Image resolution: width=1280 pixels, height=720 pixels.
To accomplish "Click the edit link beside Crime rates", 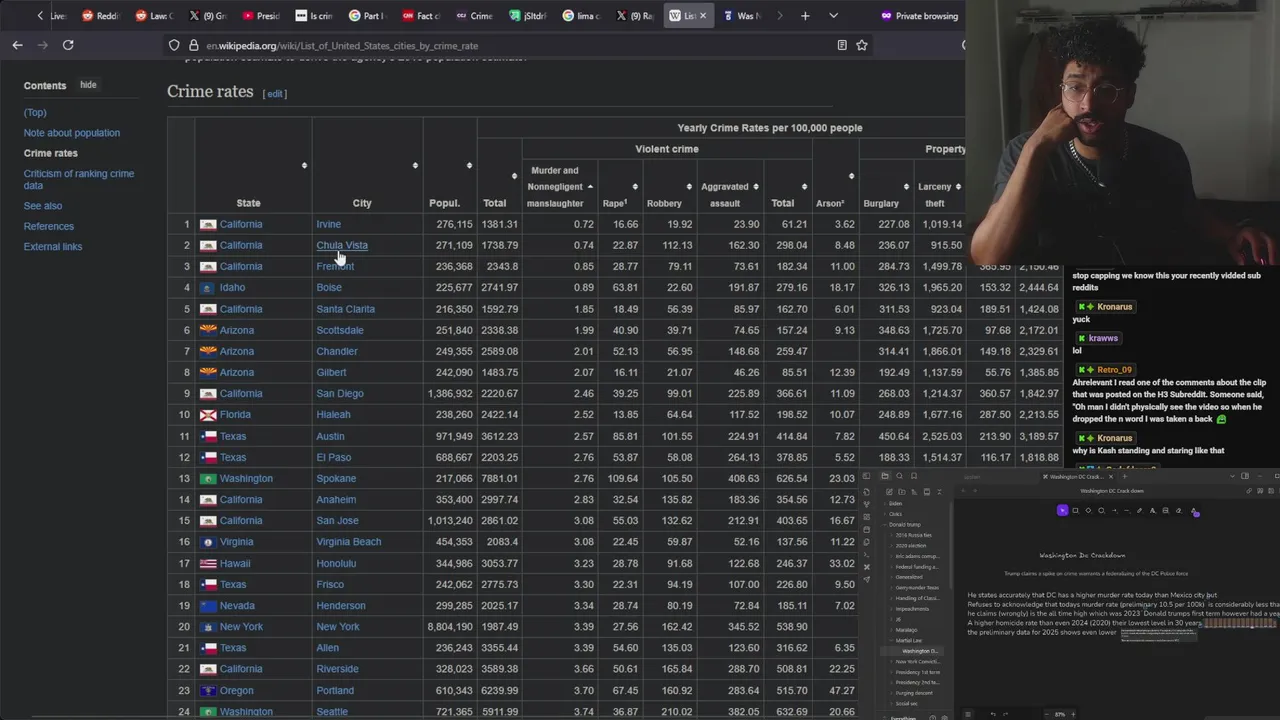I will tap(275, 94).
